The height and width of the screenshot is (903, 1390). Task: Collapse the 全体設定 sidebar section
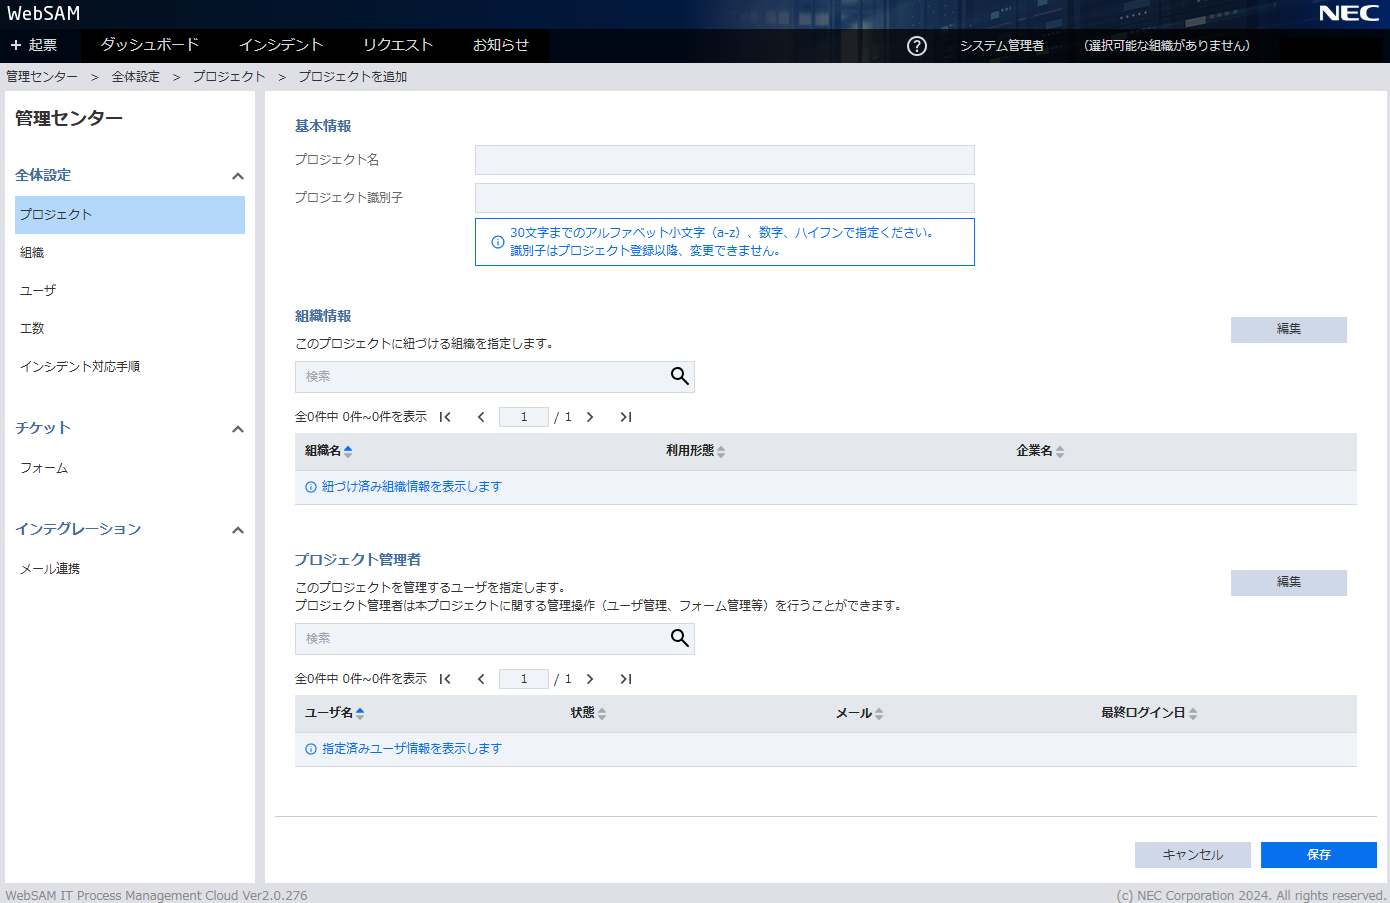pyautogui.click(x=237, y=176)
